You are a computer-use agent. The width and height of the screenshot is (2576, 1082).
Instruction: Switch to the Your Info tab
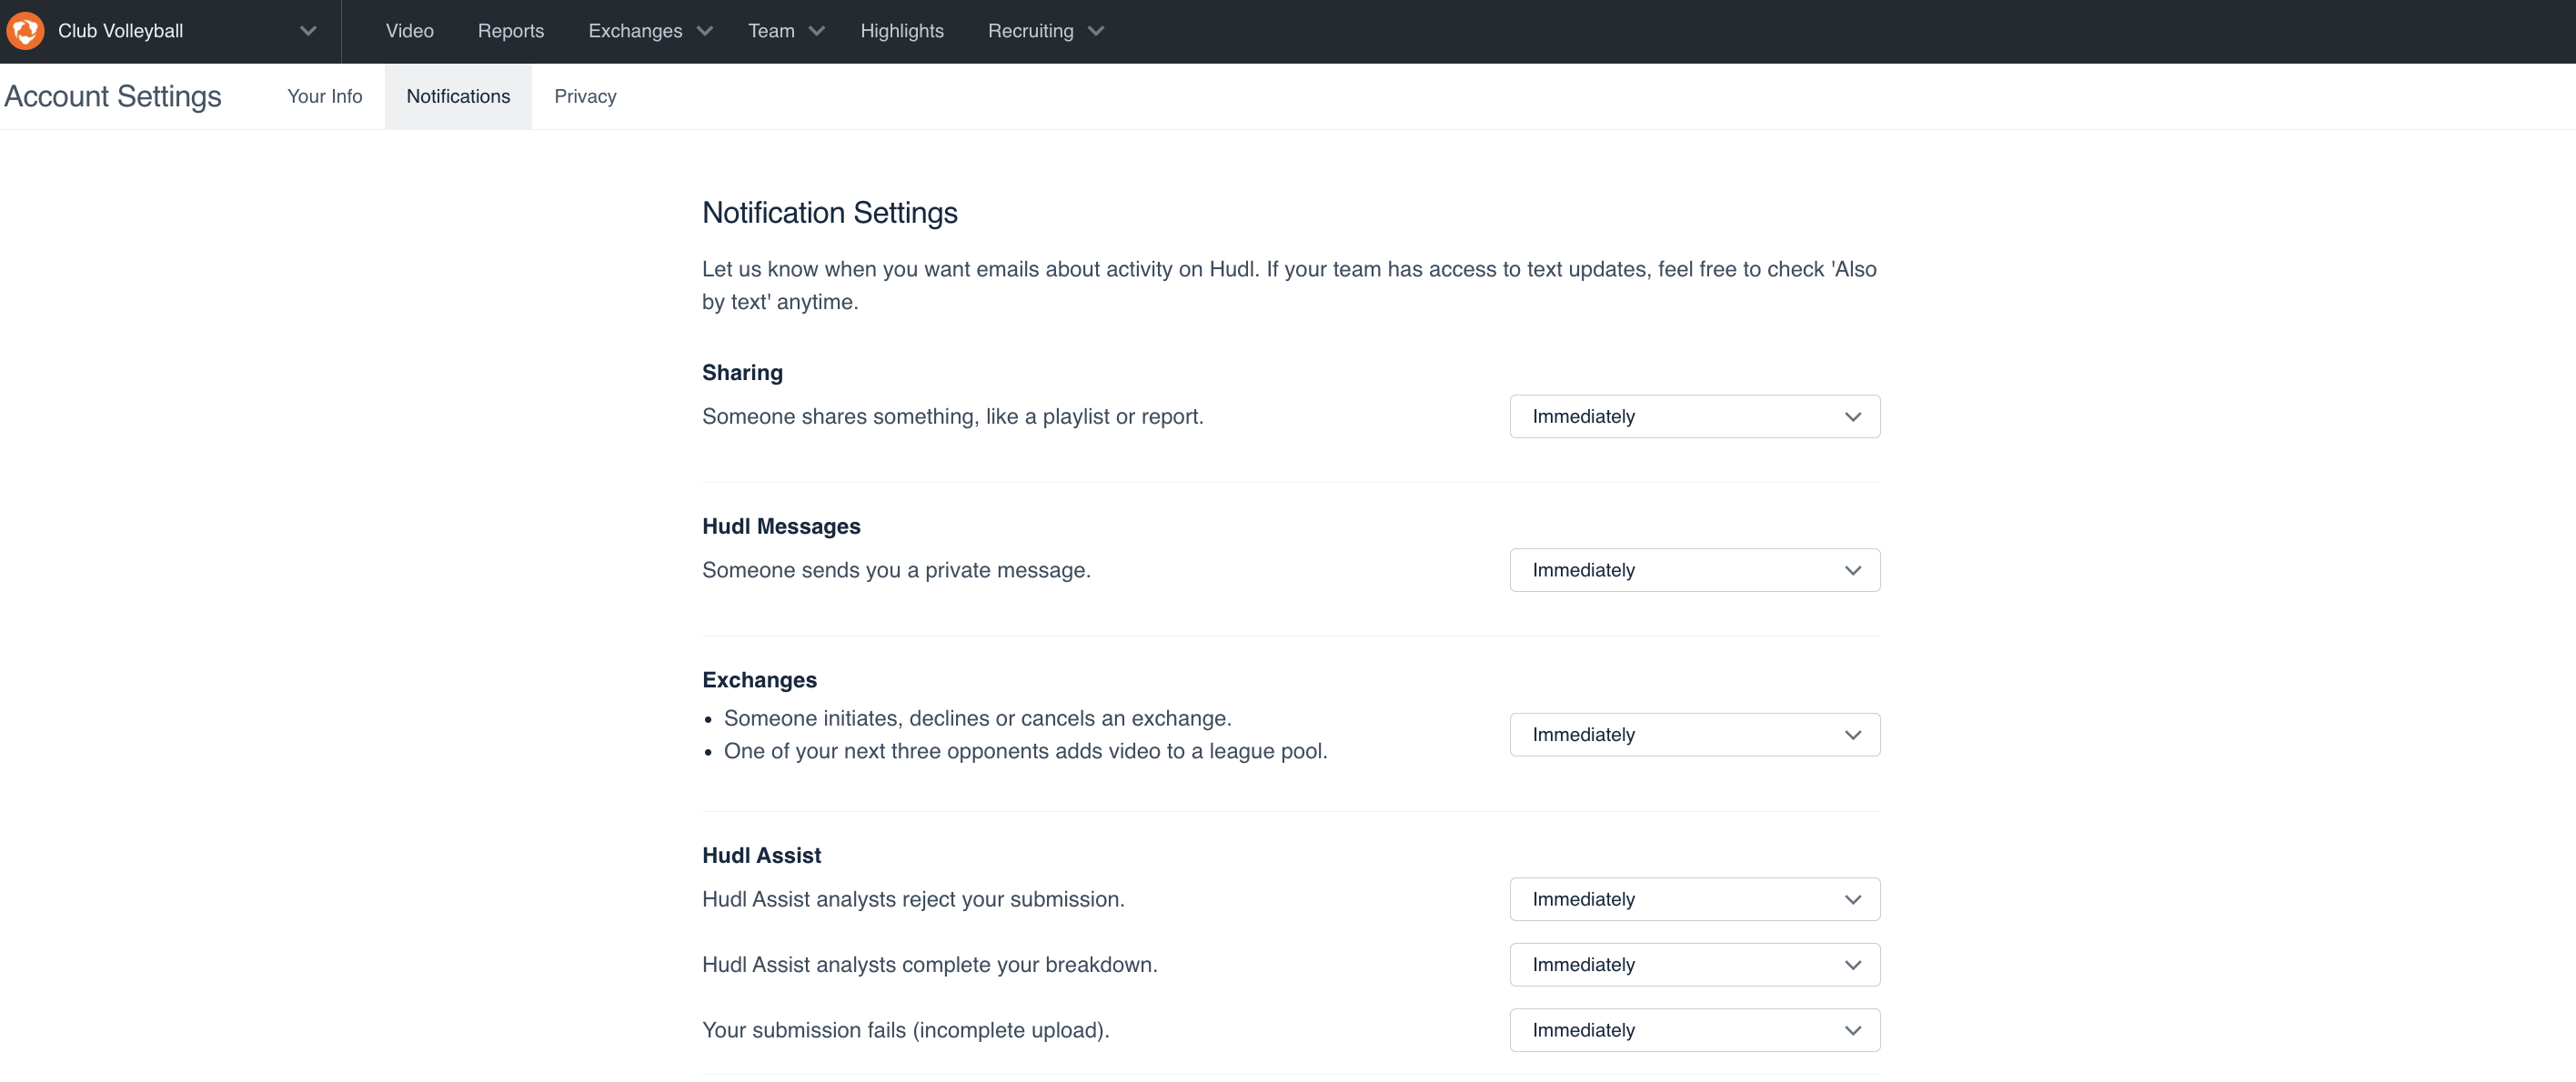click(x=324, y=96)
